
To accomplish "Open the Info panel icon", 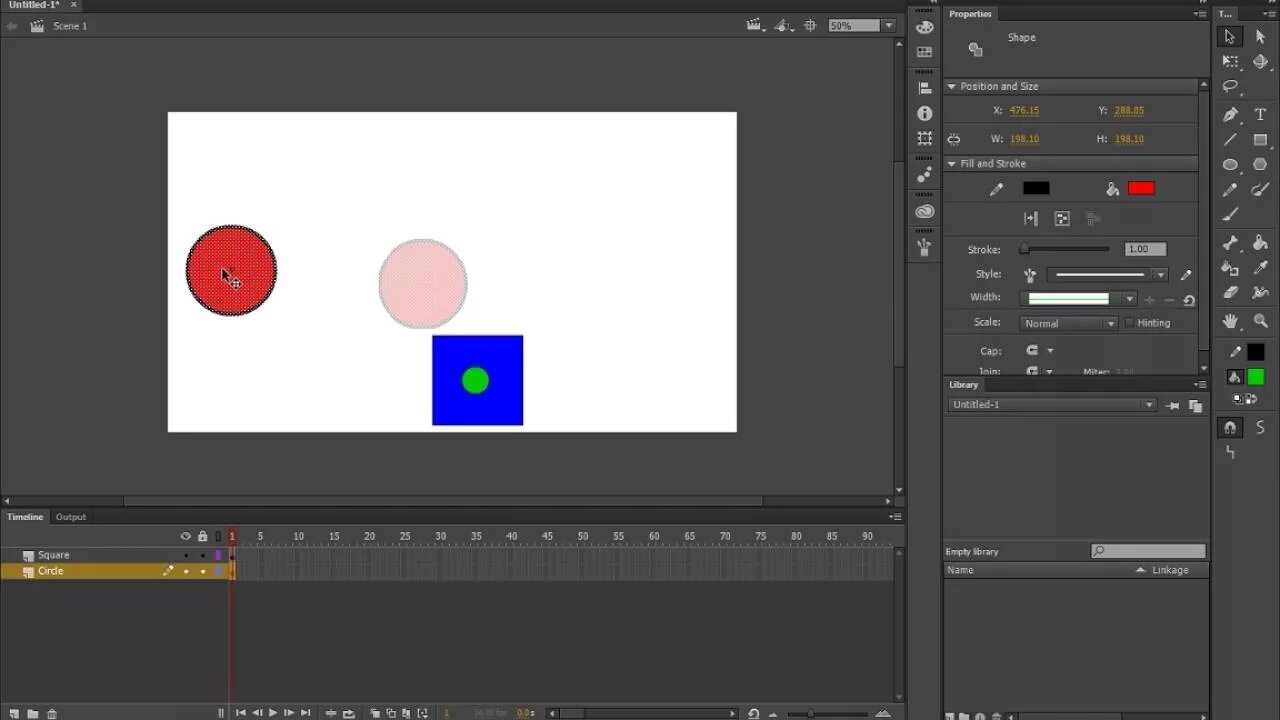I will [x=924, y=113].
